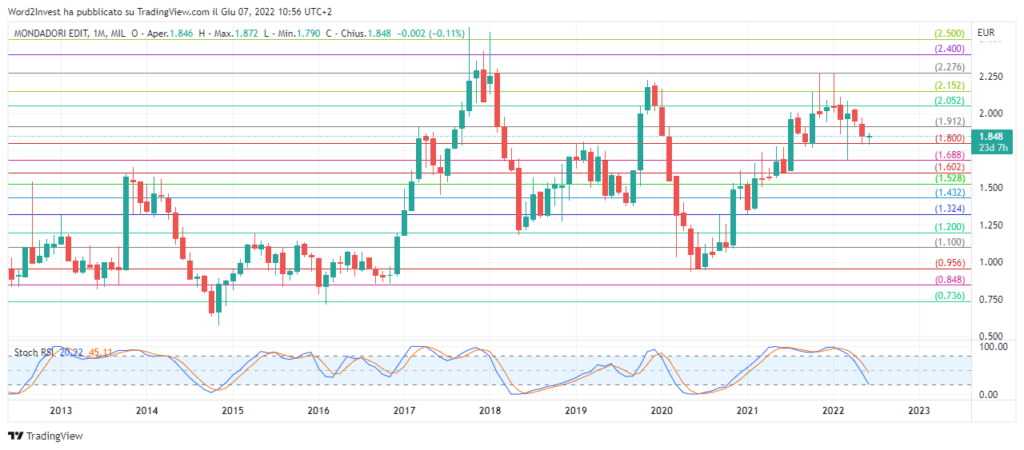Click the red 1.800 level label

948,138
